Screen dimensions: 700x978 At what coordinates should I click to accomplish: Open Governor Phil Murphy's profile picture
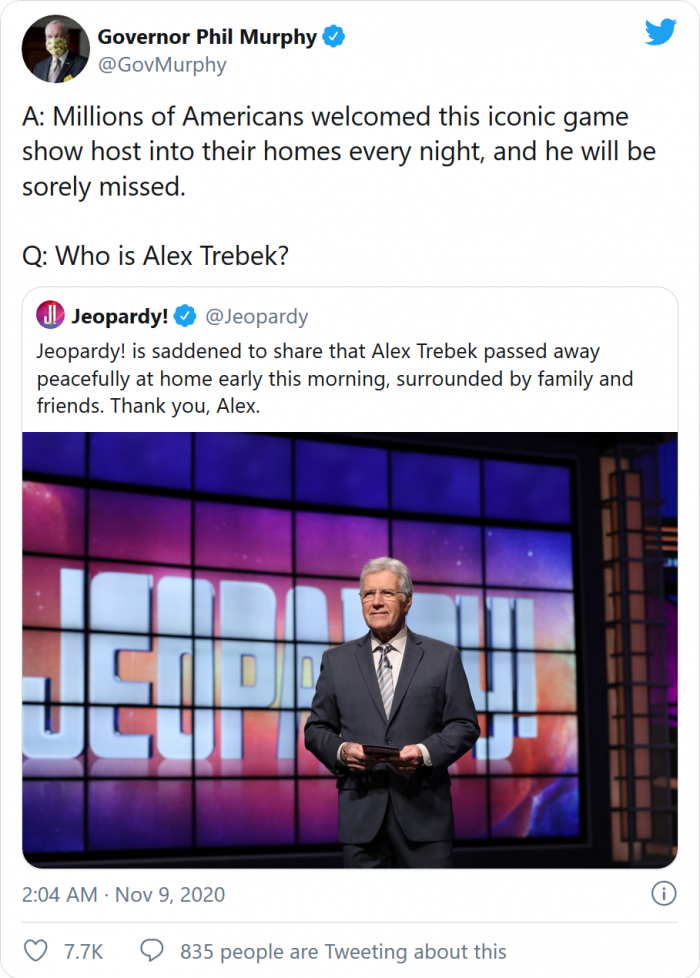(55, 50)
